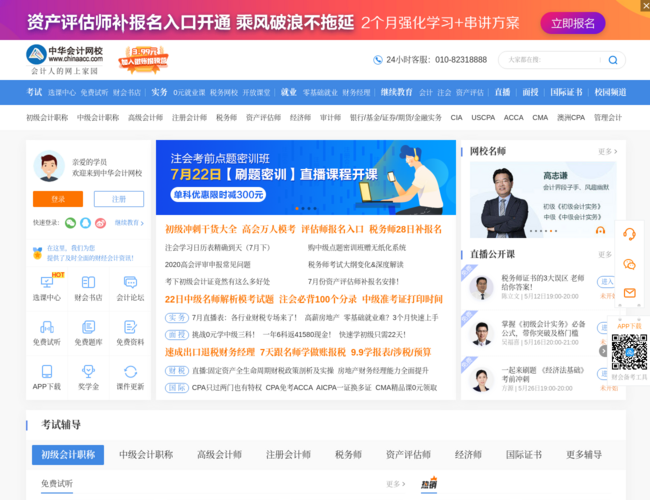This screenshot has height=500, width=650.
Task: Open the floating customer-service headset icon
Action: click(629, 234)
